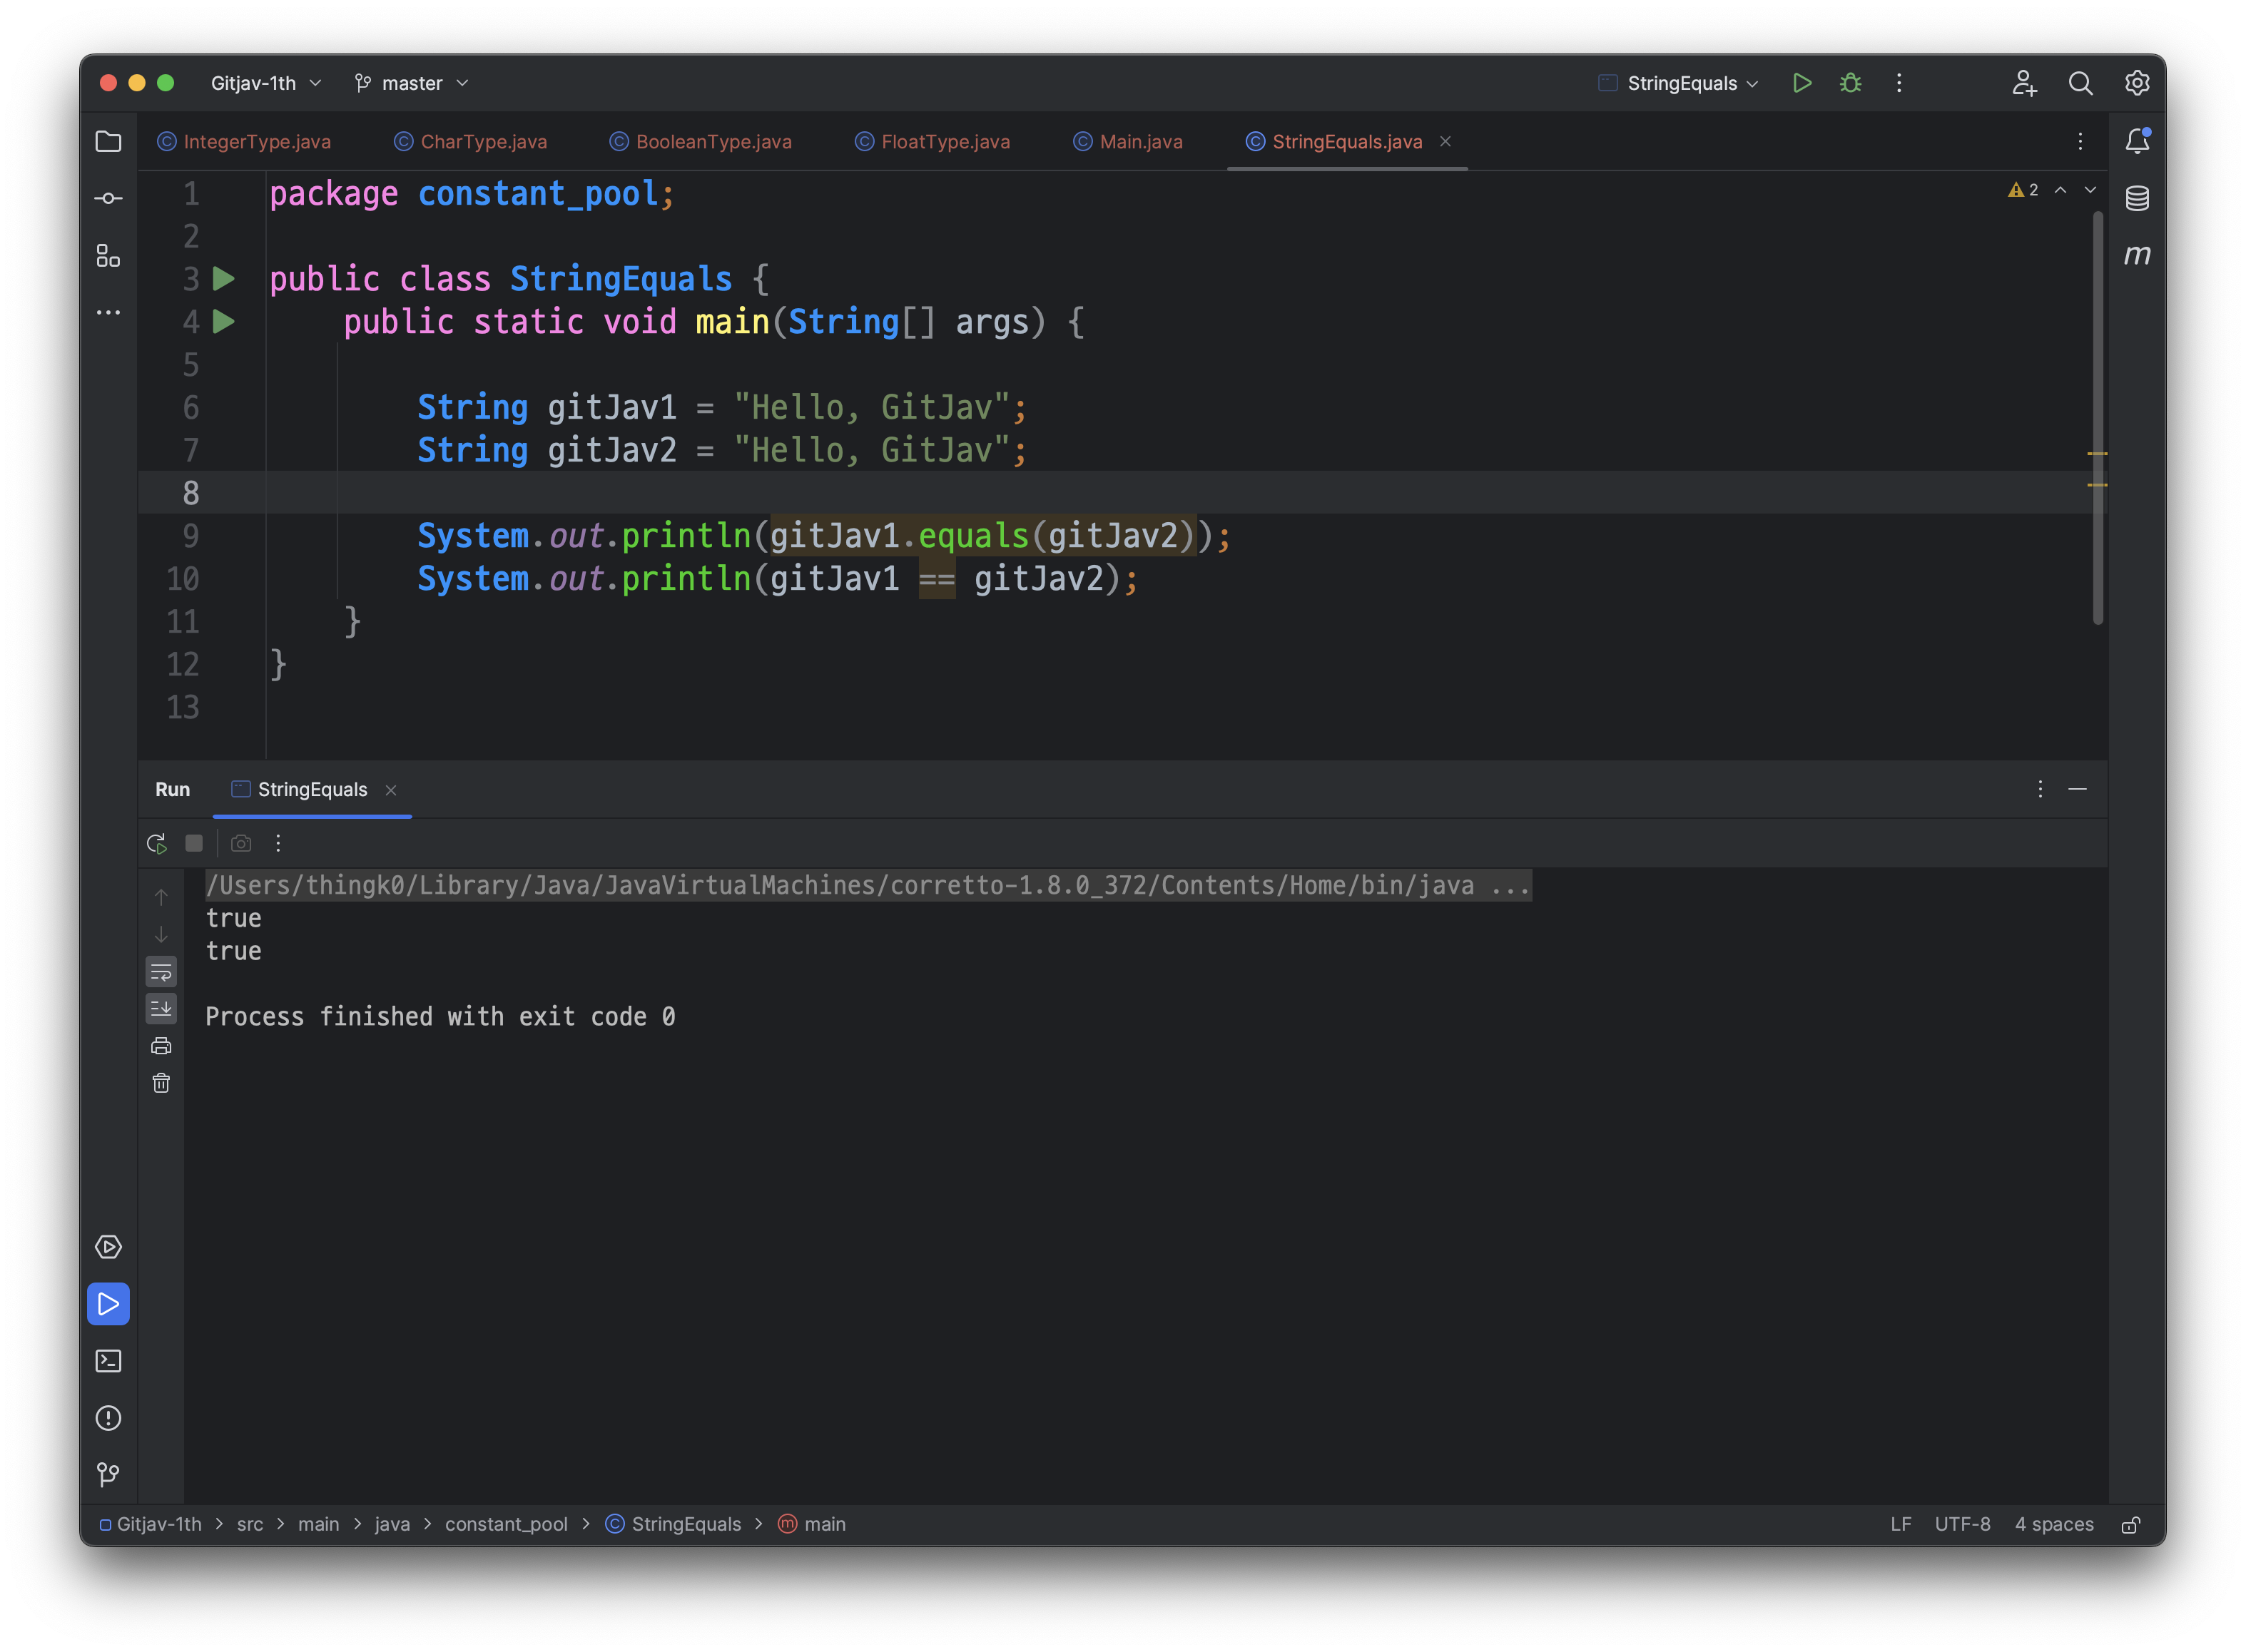The width and height of the screenshot is (2246, 1652).
Task: Open the Database tool window
Action: [2137, 198]
